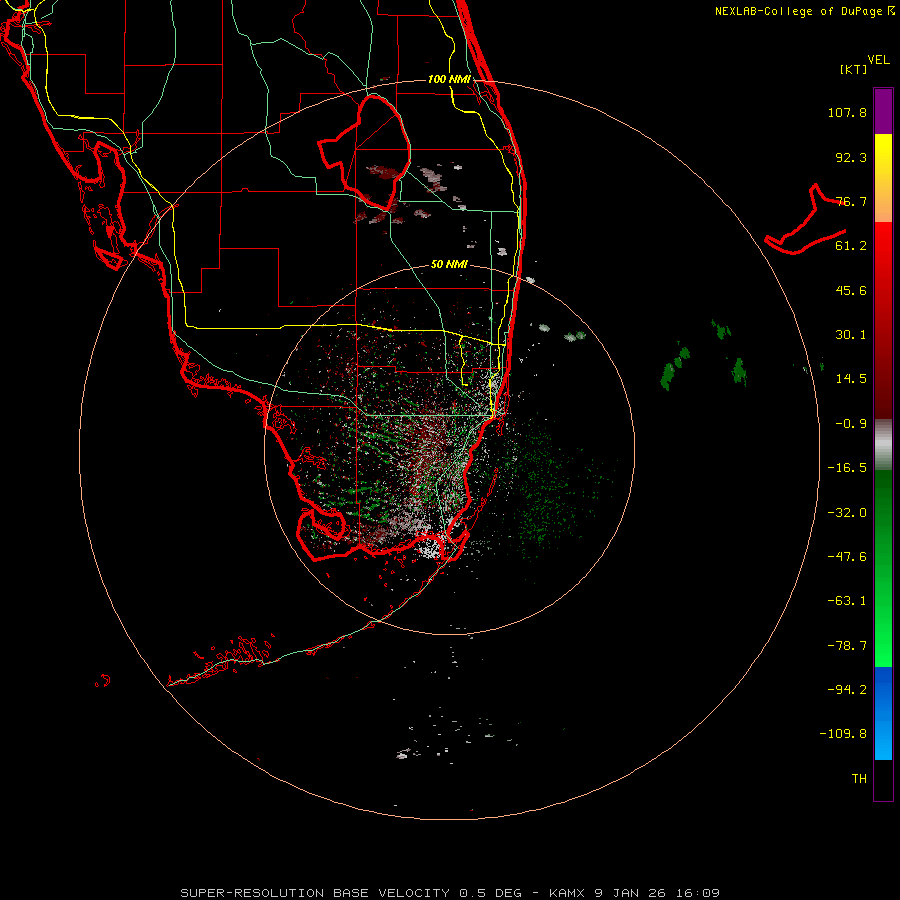
Task: Select the -94.2 legend value
Action: [x=847, y=689]
